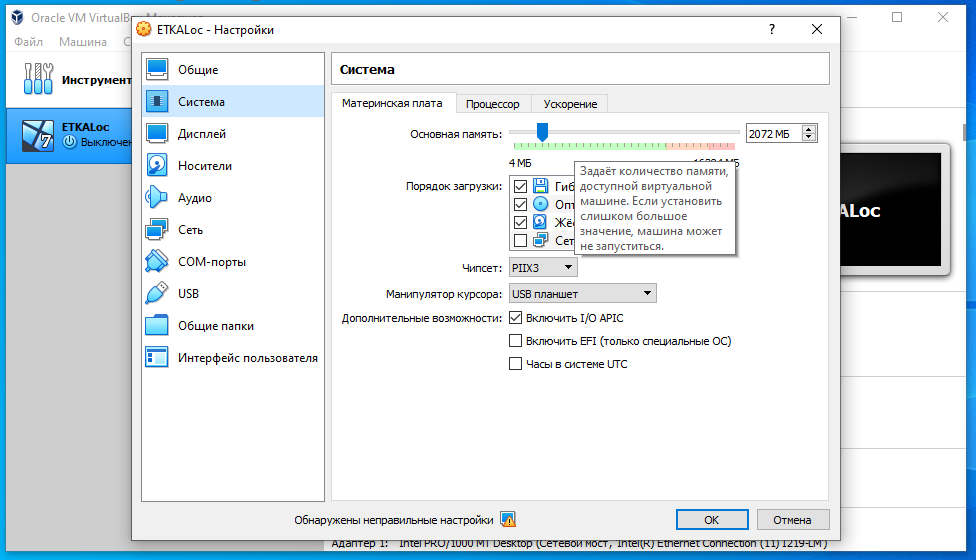Switch to the Процессор tab
The image size is (976, 560).
click(x=492, y=104)
